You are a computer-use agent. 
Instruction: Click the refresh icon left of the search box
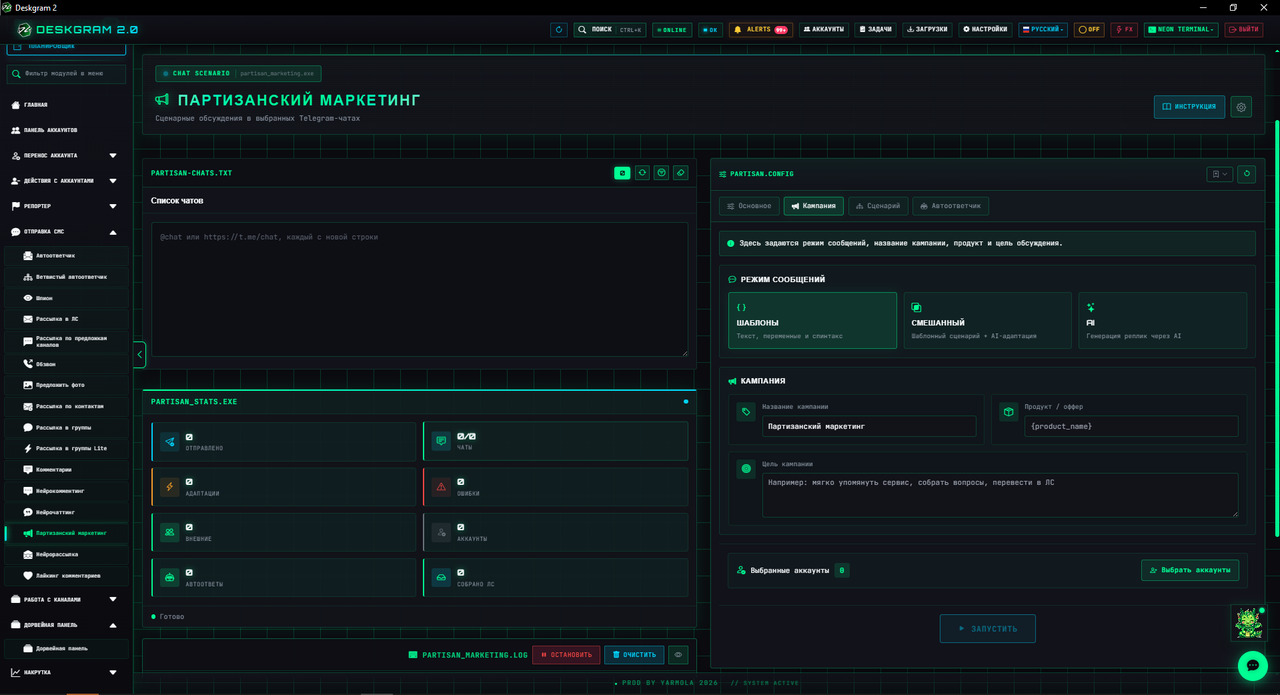tap(558, 30)
